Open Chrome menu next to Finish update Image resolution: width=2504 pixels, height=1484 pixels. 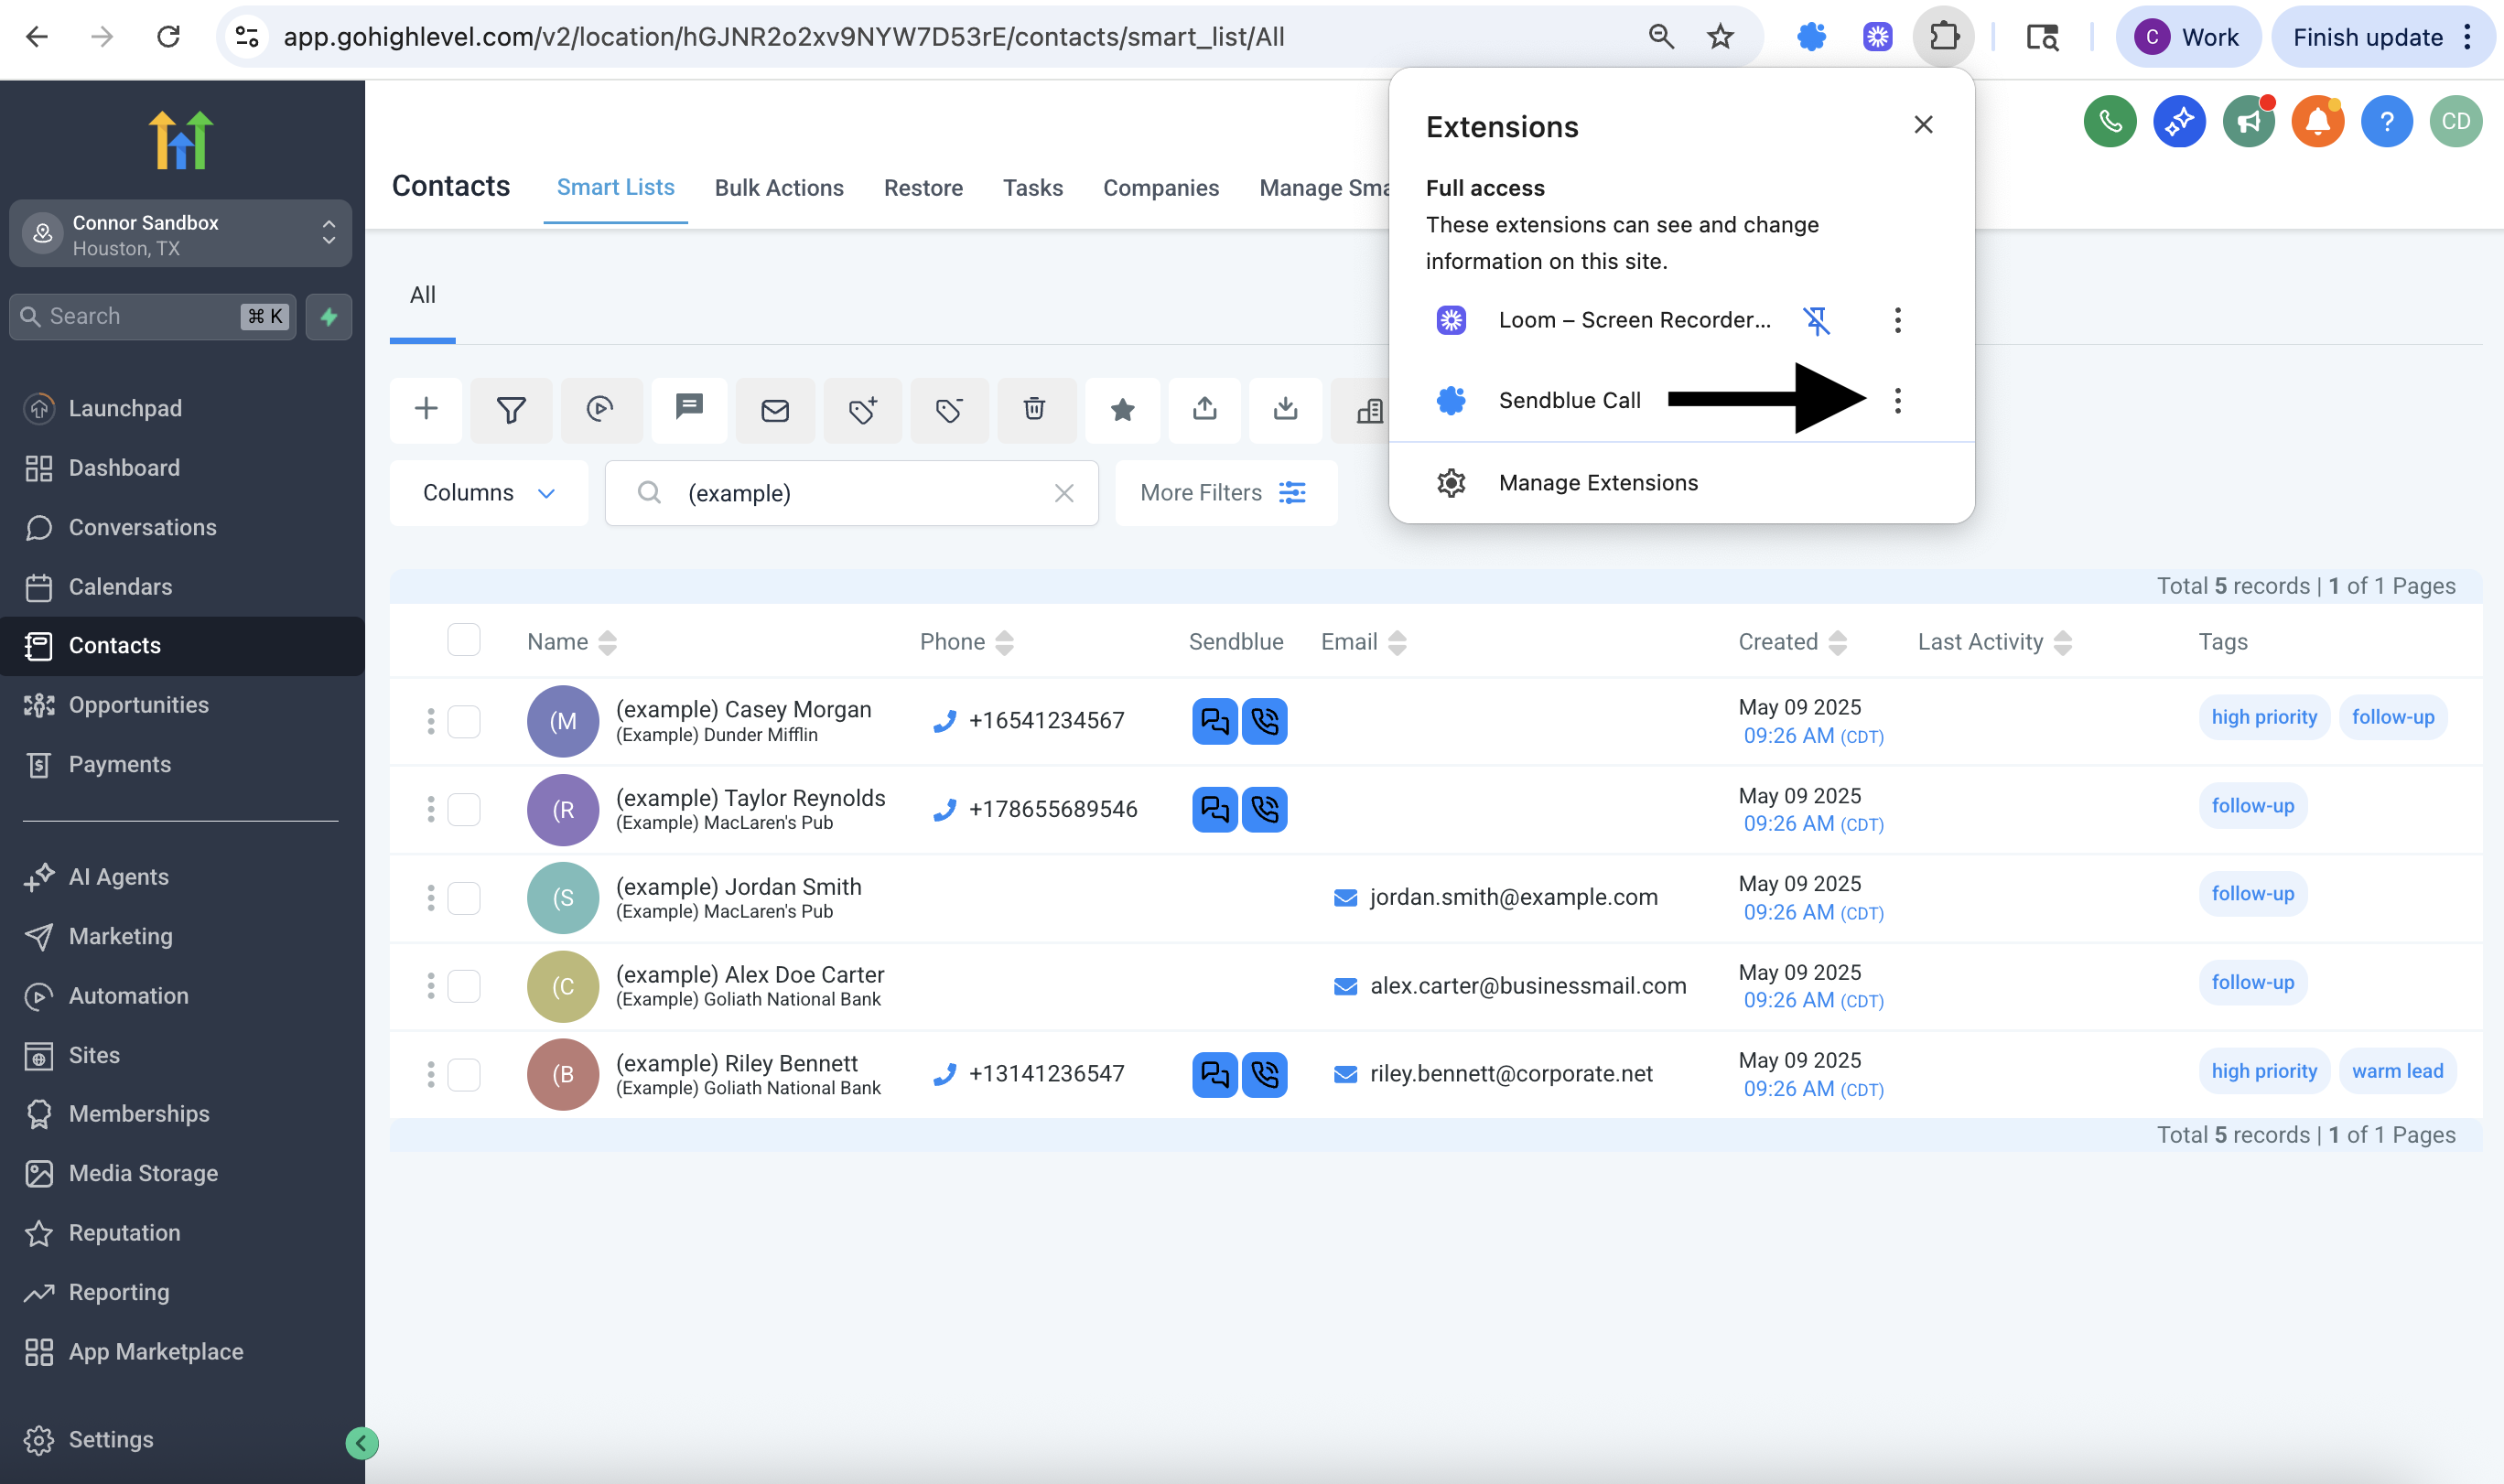tap(2469, 37)
